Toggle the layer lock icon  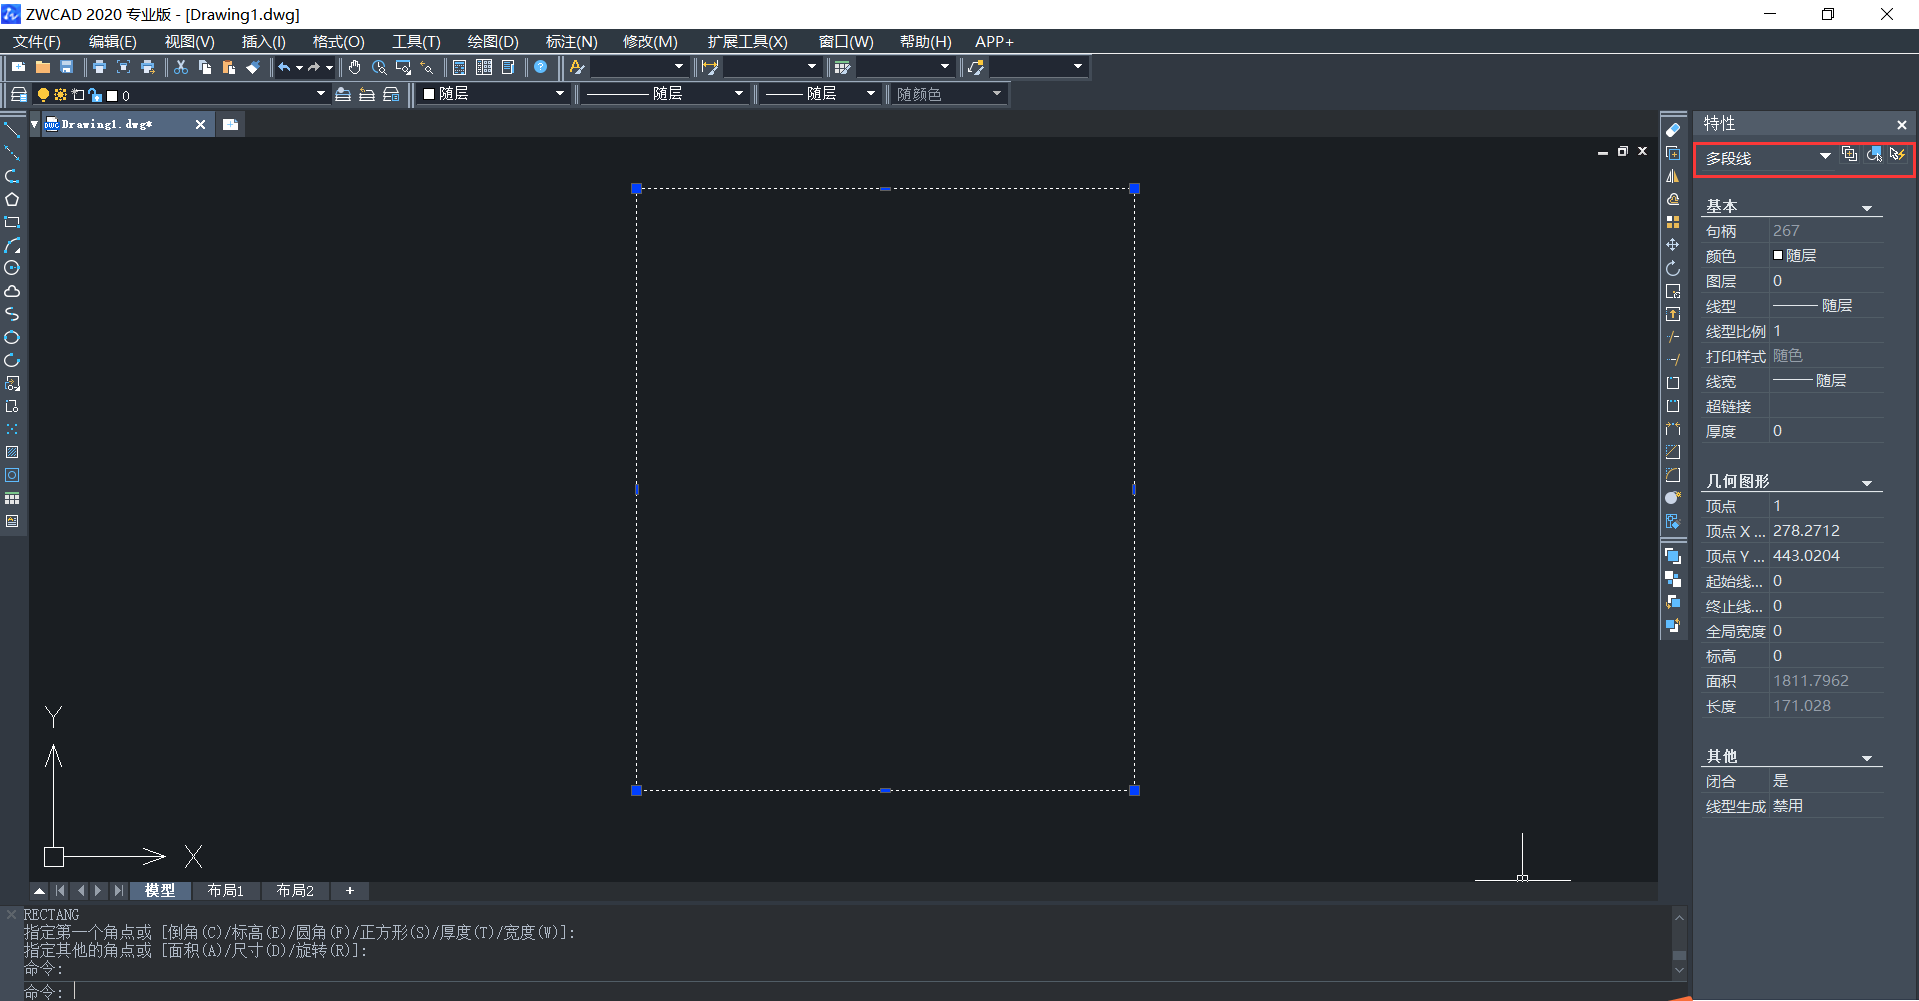(95, 95)
